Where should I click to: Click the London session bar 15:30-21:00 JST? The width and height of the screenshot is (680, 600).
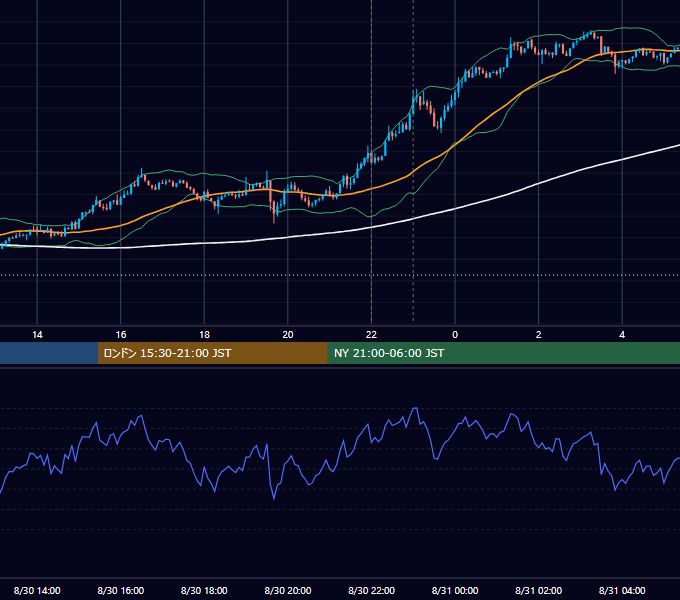click(212, 353)
